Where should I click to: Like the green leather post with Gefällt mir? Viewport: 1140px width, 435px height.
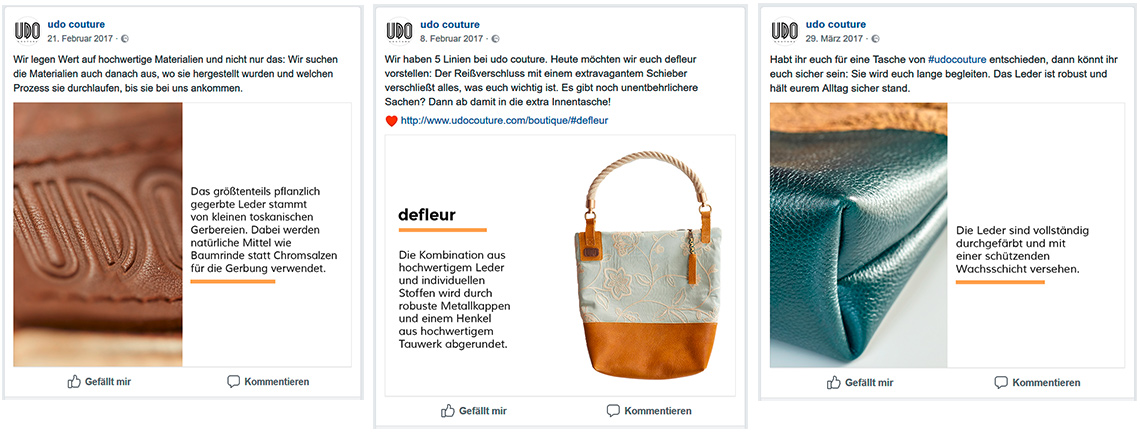[860, 383]
